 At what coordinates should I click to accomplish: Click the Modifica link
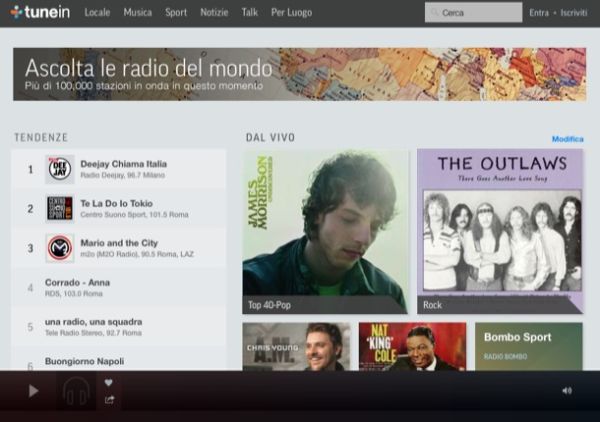pos(567,139)
